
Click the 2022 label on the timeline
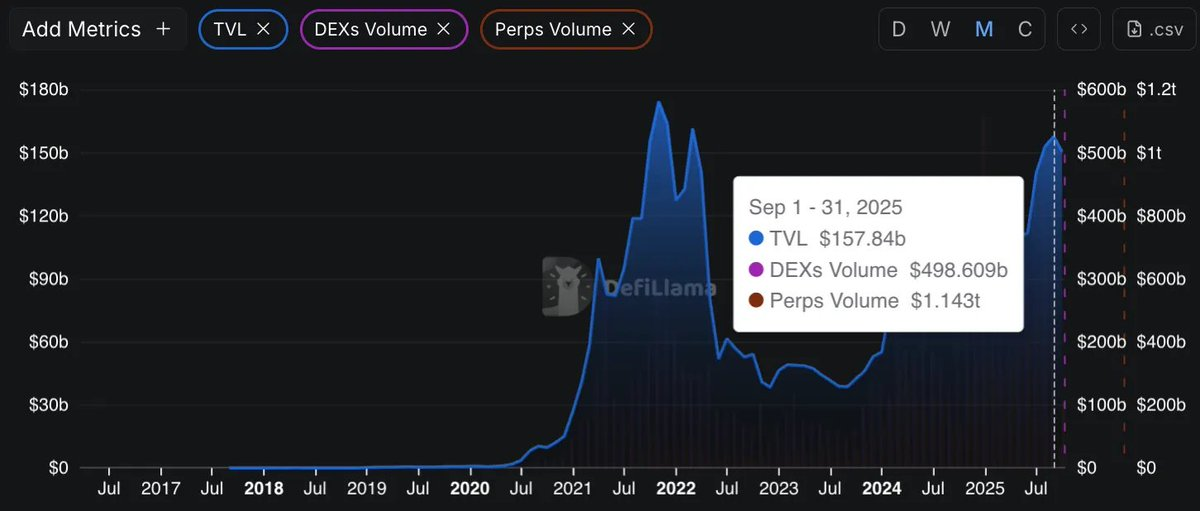pyautogui.click(x=676, y=489)
